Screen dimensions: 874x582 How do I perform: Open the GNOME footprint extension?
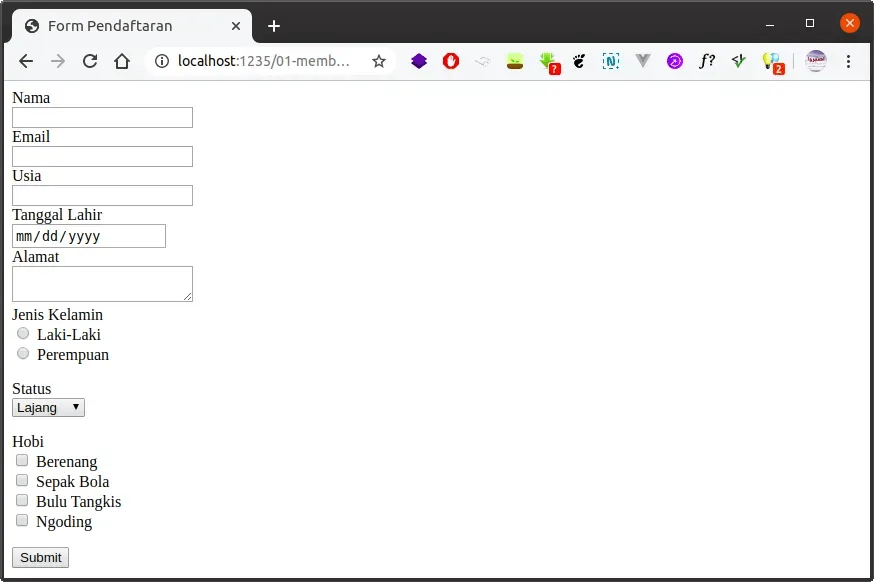point(579,61)
